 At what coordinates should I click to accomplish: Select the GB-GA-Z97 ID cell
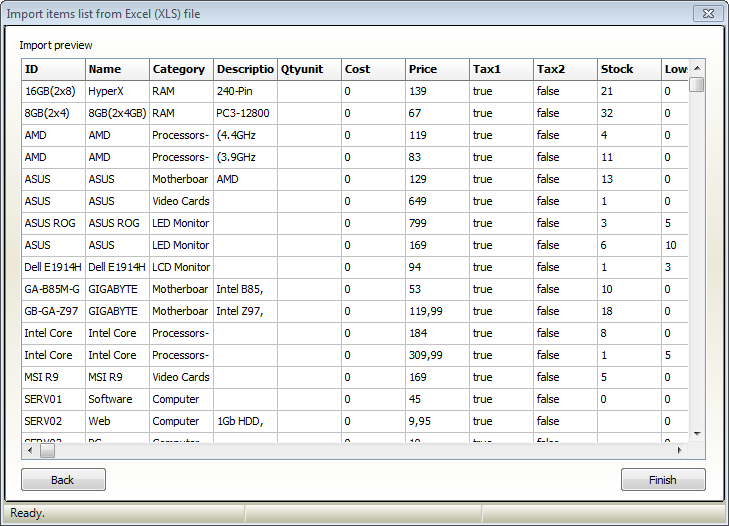click(53, 311)
